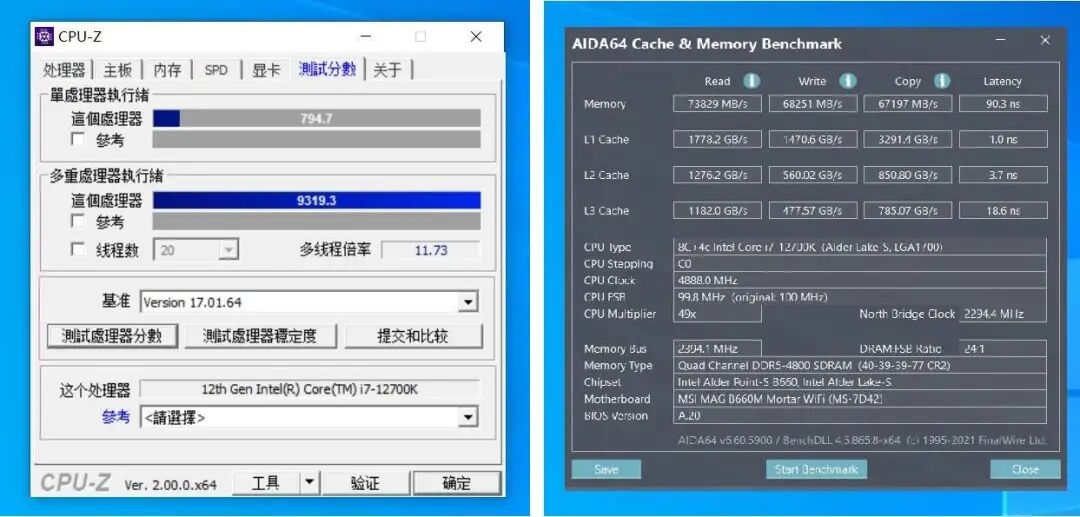Click Memory Write value 68251 MB/s

pos(813,104)
